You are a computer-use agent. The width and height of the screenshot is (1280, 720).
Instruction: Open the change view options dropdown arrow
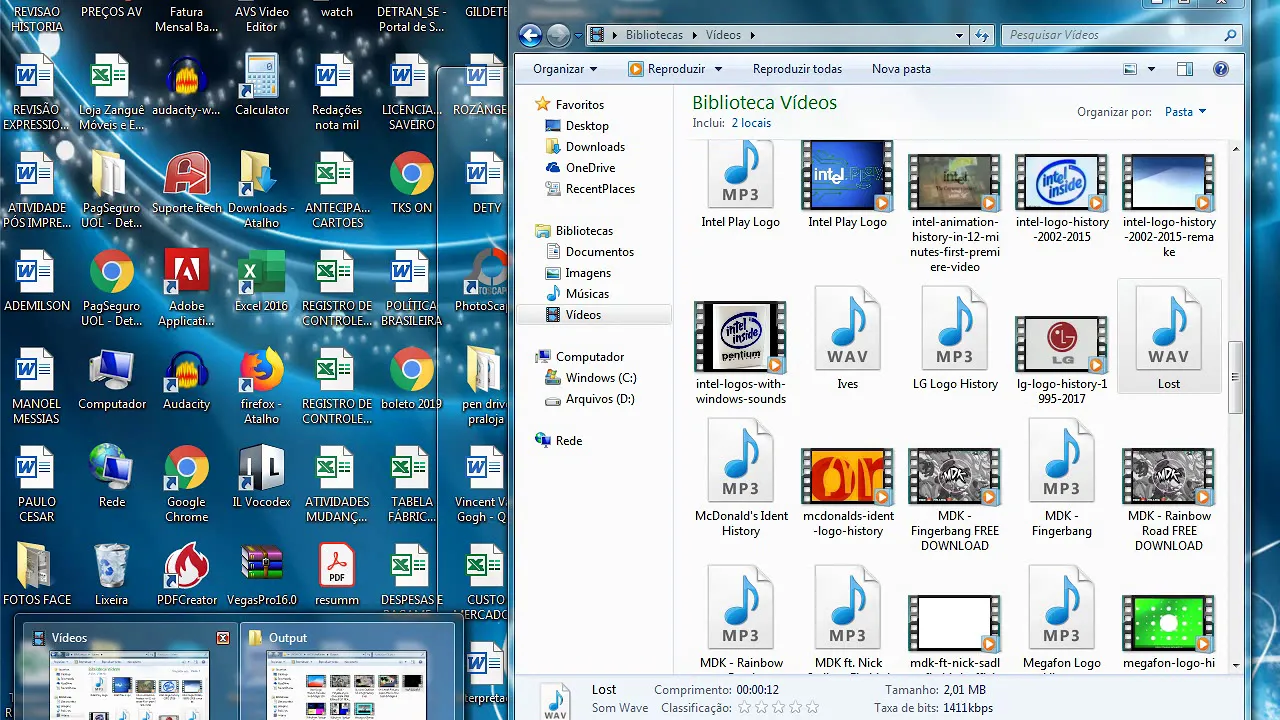(x=1151, y=69)
